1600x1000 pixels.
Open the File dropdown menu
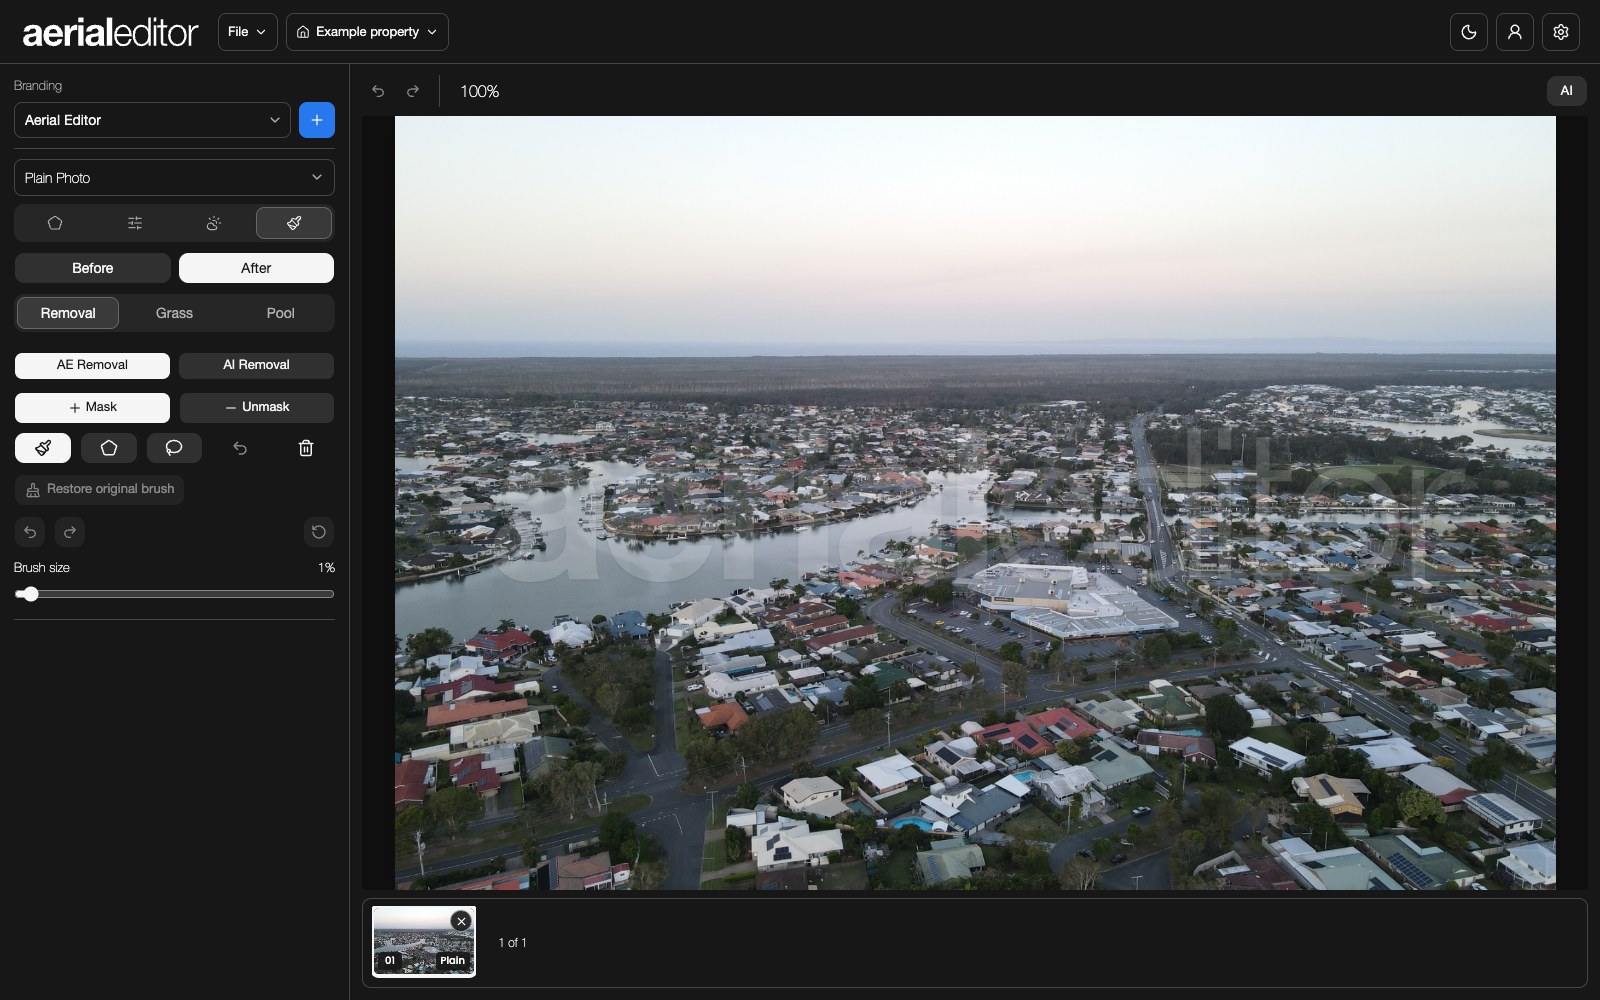pyautogui.click(x=247, y=32)
